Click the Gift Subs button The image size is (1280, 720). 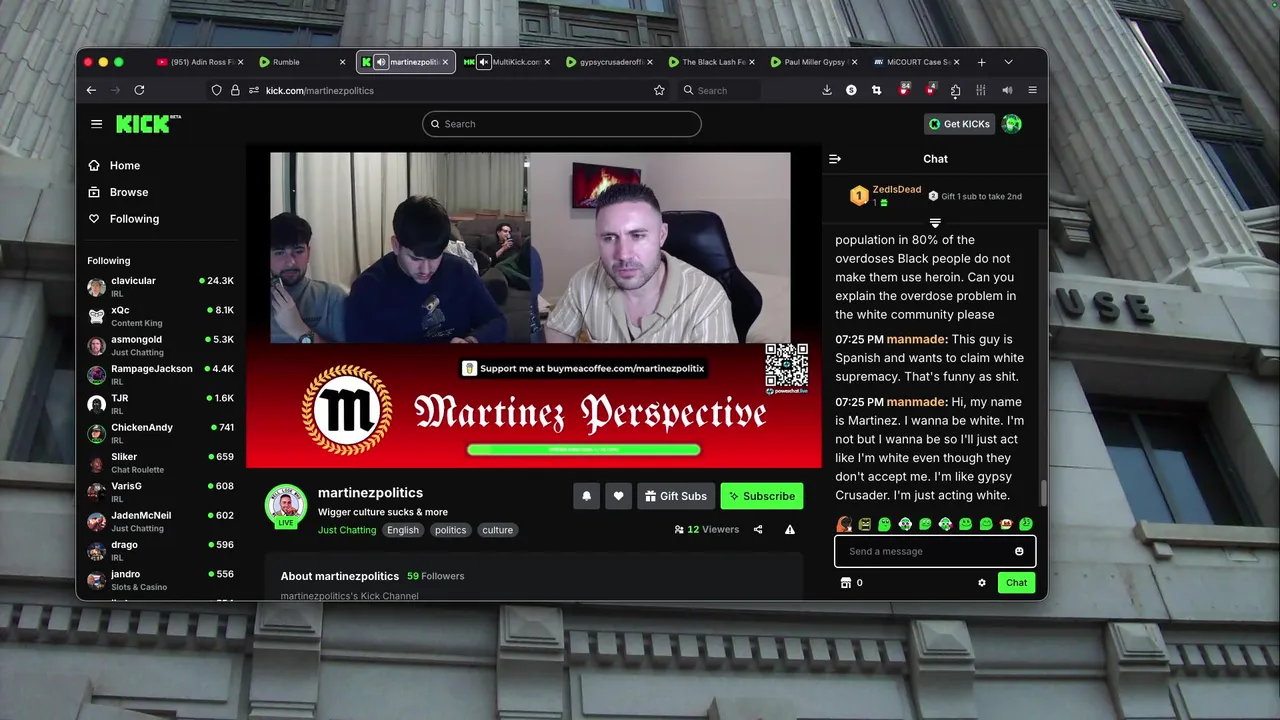pos(676,496)
